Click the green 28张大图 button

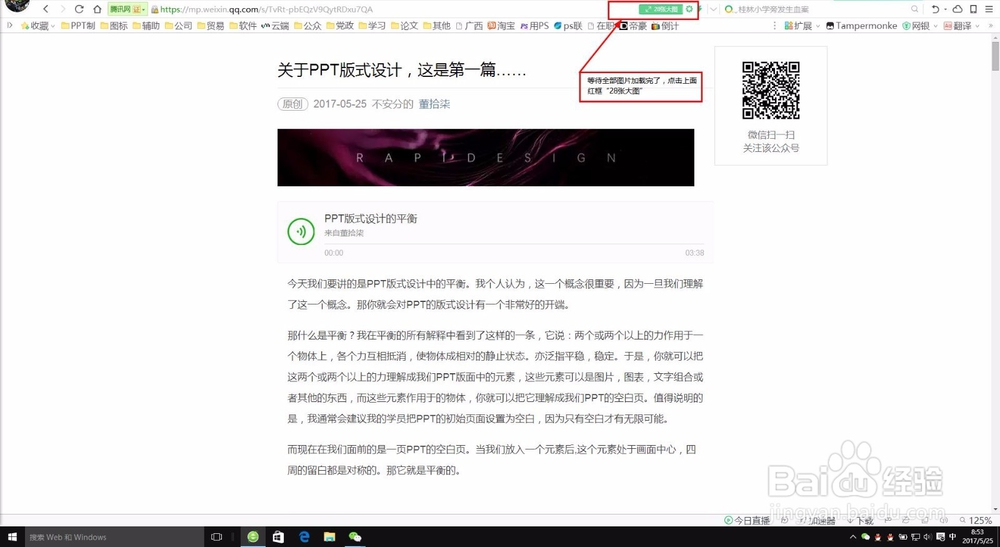(661, 10)
